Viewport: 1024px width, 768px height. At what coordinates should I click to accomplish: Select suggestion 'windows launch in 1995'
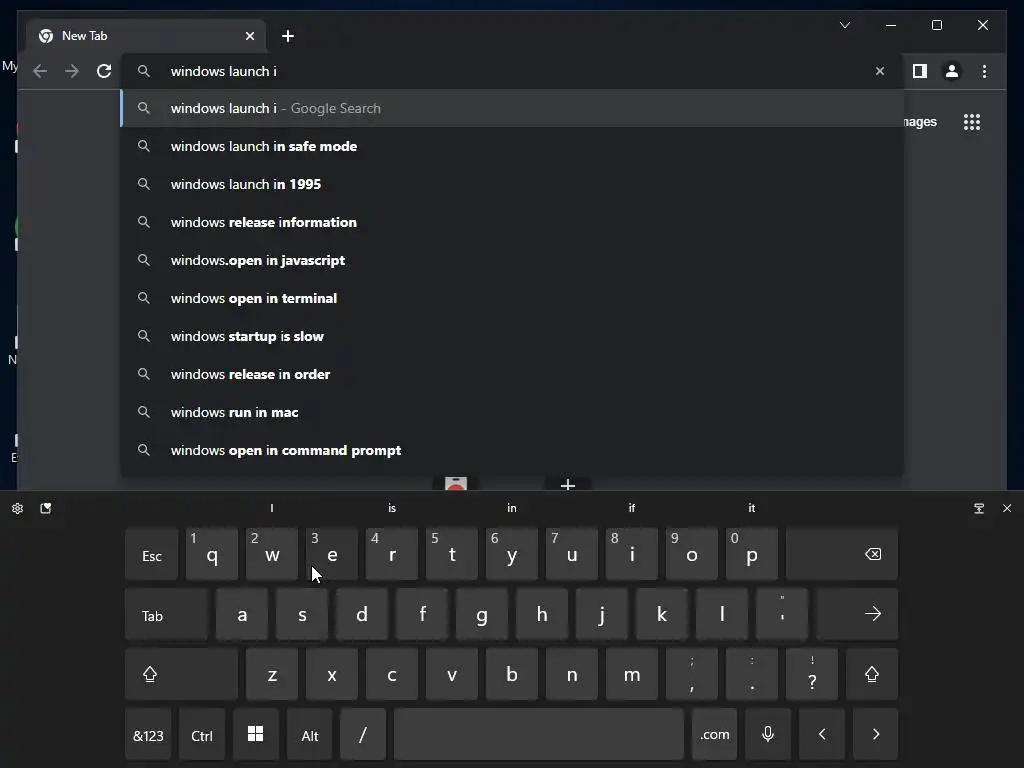pyautogui.click(x=513, y=184)
